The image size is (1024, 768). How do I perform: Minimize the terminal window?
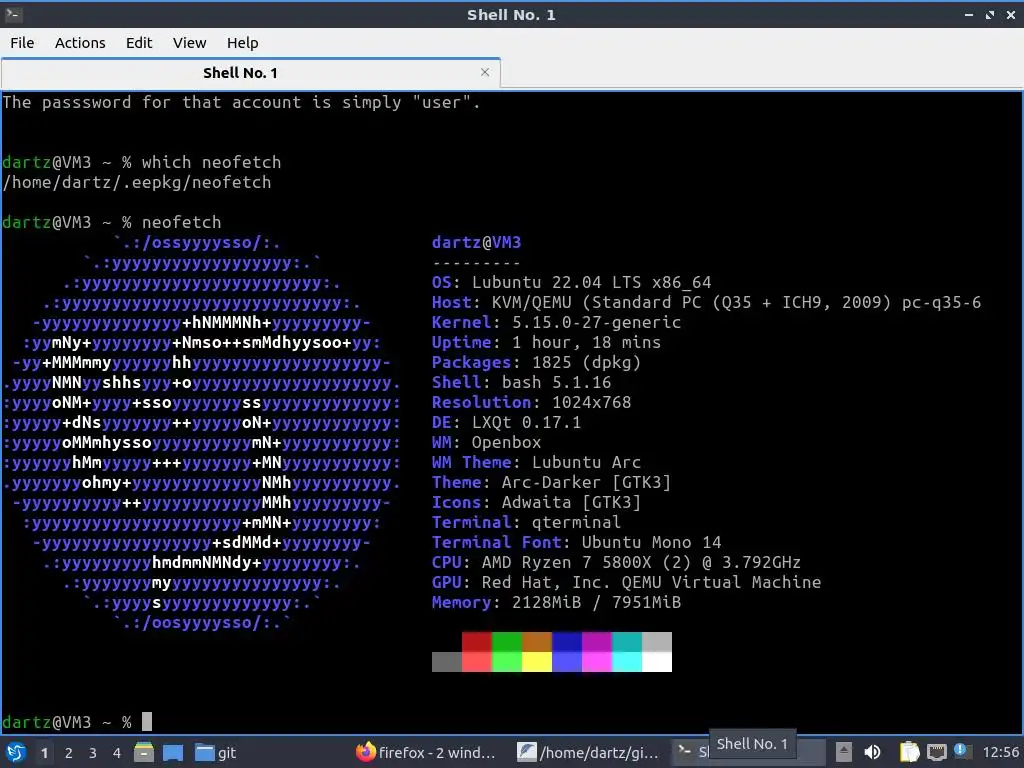pos(969,14)
